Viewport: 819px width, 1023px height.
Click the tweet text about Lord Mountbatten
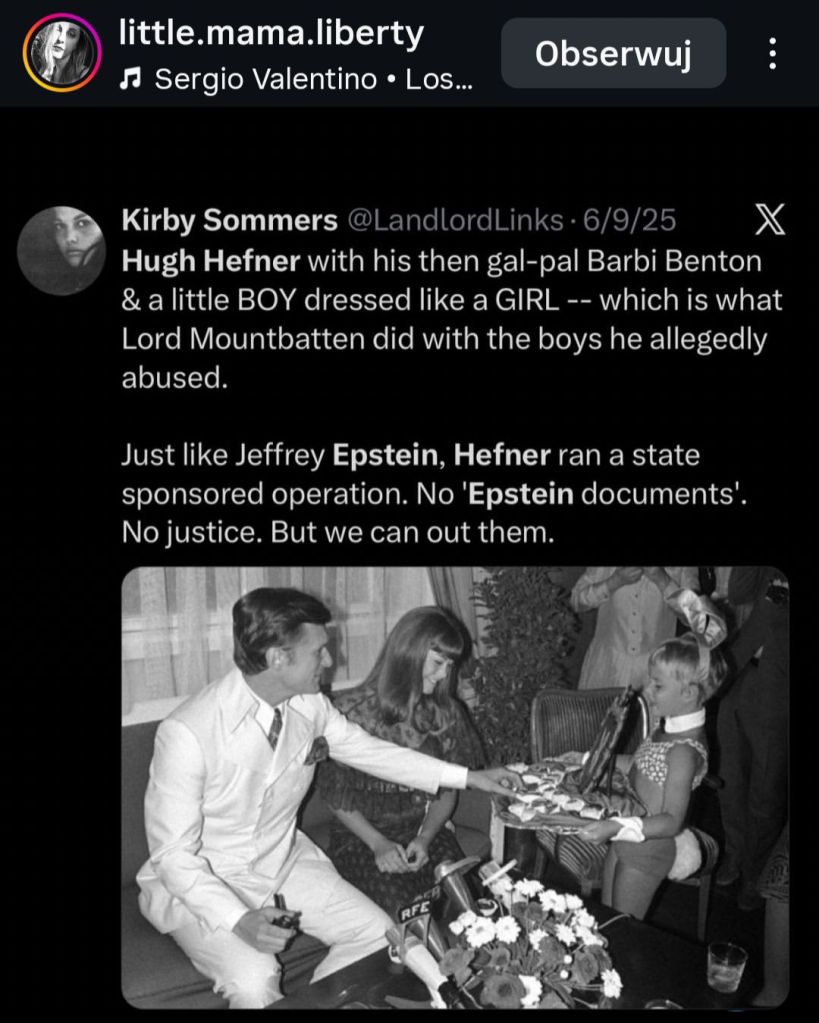(444, 339)
